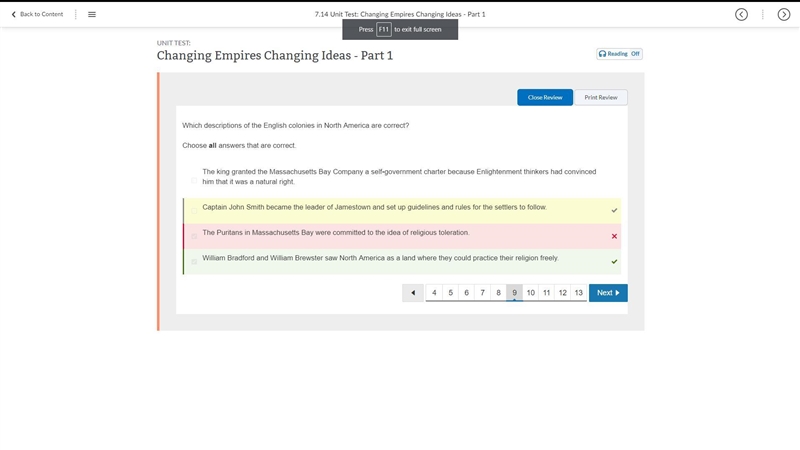Click the previous question triangle arrow
Image resolution: width=800 pixels, height=450 pixels.
(x=413, y=293)
